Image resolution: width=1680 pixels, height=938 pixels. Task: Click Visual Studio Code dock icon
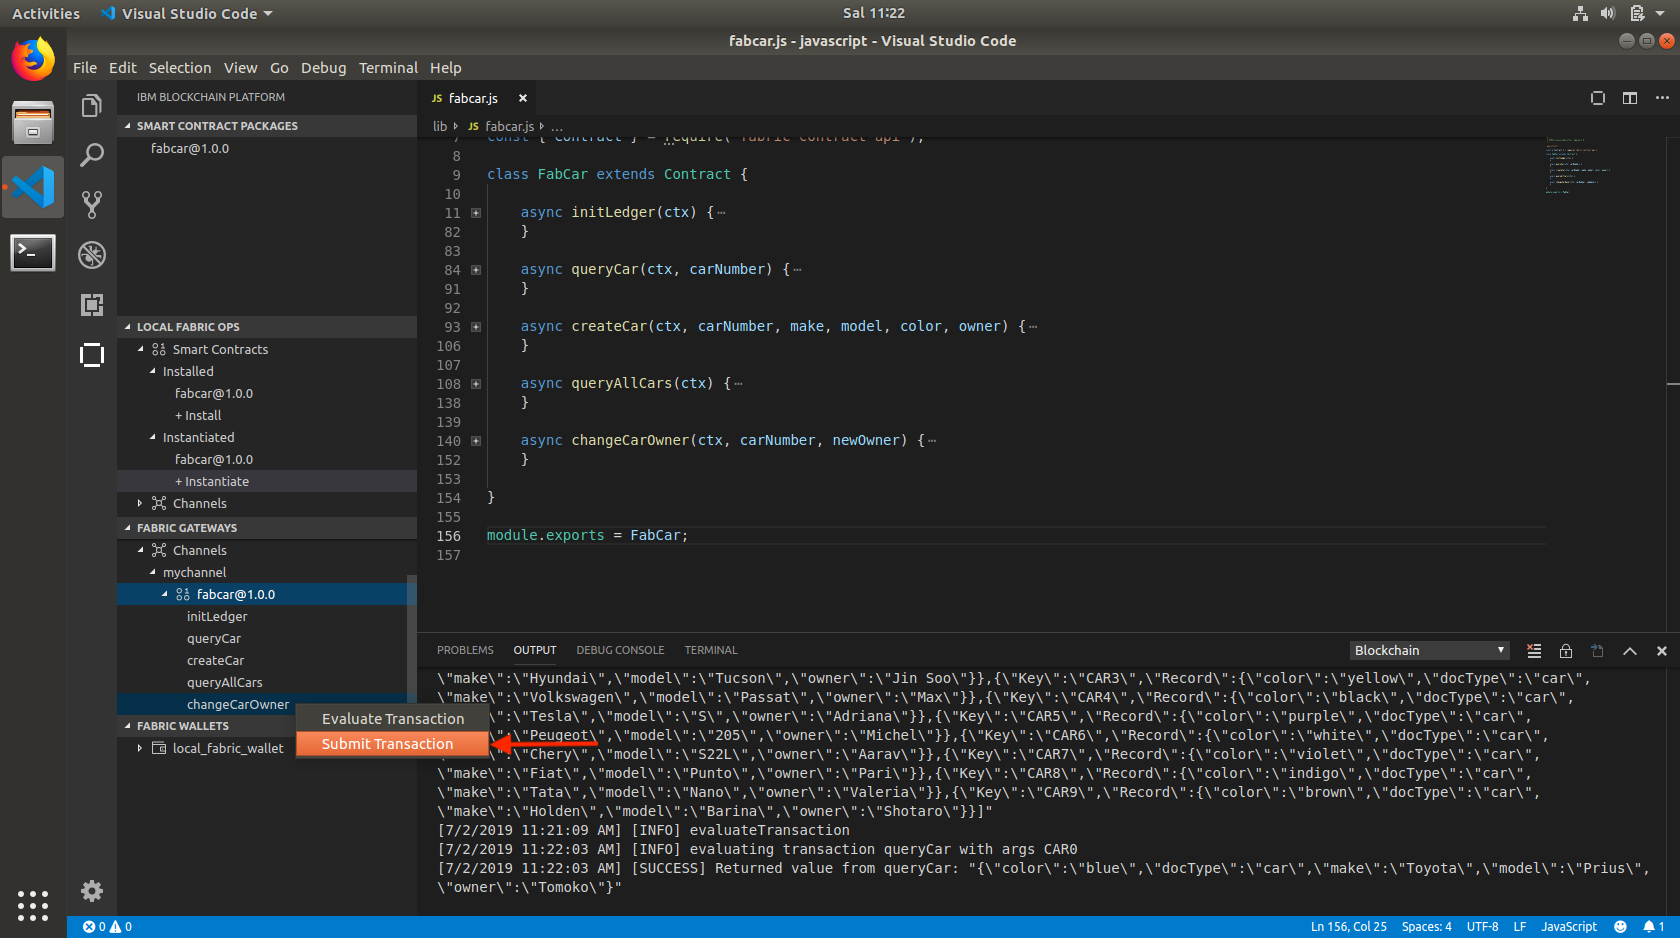pyautogui.click(x=33, y=187)
